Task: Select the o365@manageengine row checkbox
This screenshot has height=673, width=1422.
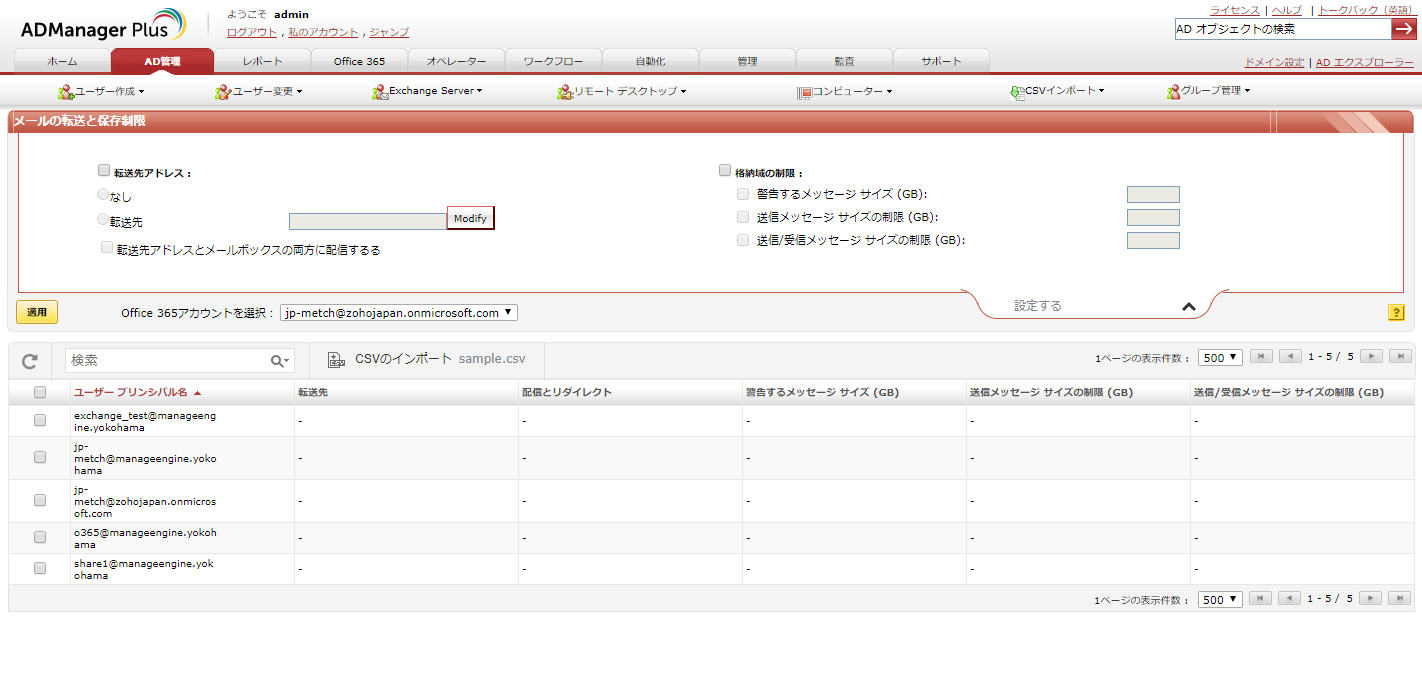Action: point(40,537)
